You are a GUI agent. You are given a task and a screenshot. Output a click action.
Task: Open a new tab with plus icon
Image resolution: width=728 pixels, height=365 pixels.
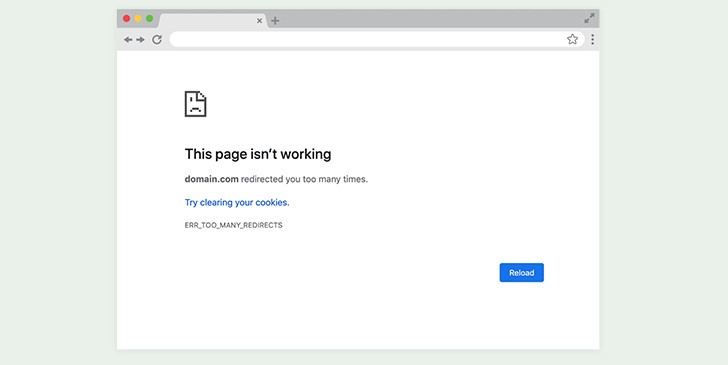[x=275, y=20]
